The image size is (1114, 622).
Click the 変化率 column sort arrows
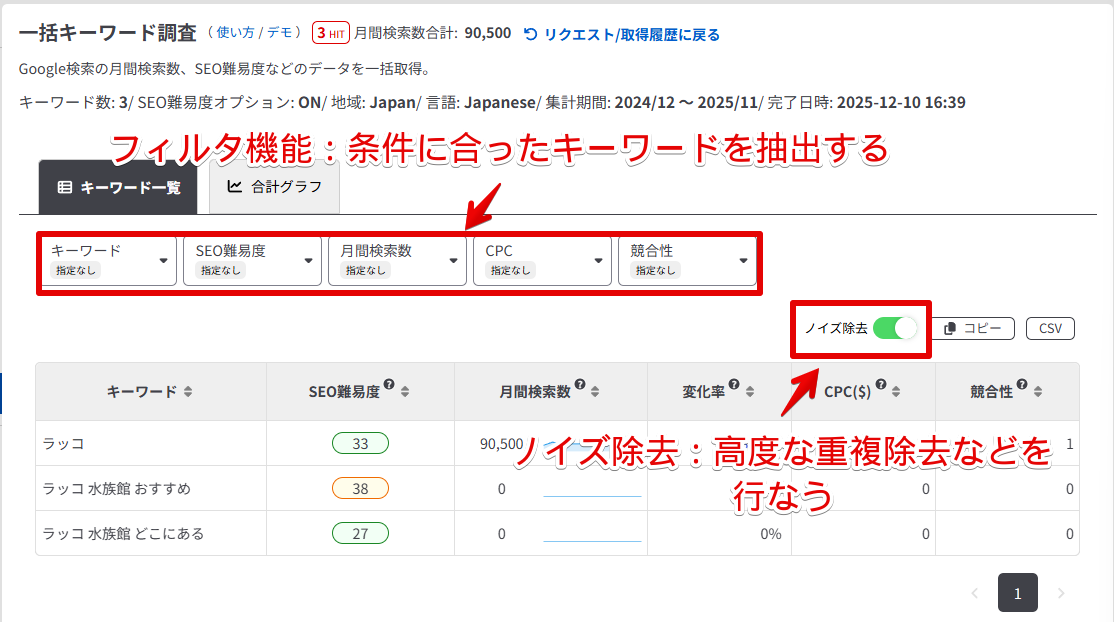point(750,392)
